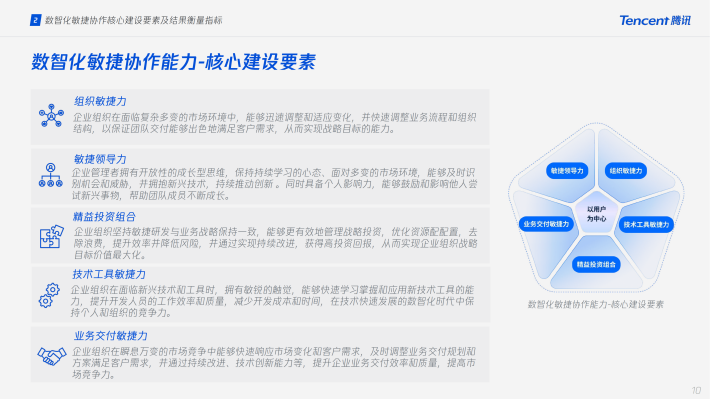Click the network nodes icon beside 组织敏捷力
The height and width of the screenshot is (399, 710).
51,115
